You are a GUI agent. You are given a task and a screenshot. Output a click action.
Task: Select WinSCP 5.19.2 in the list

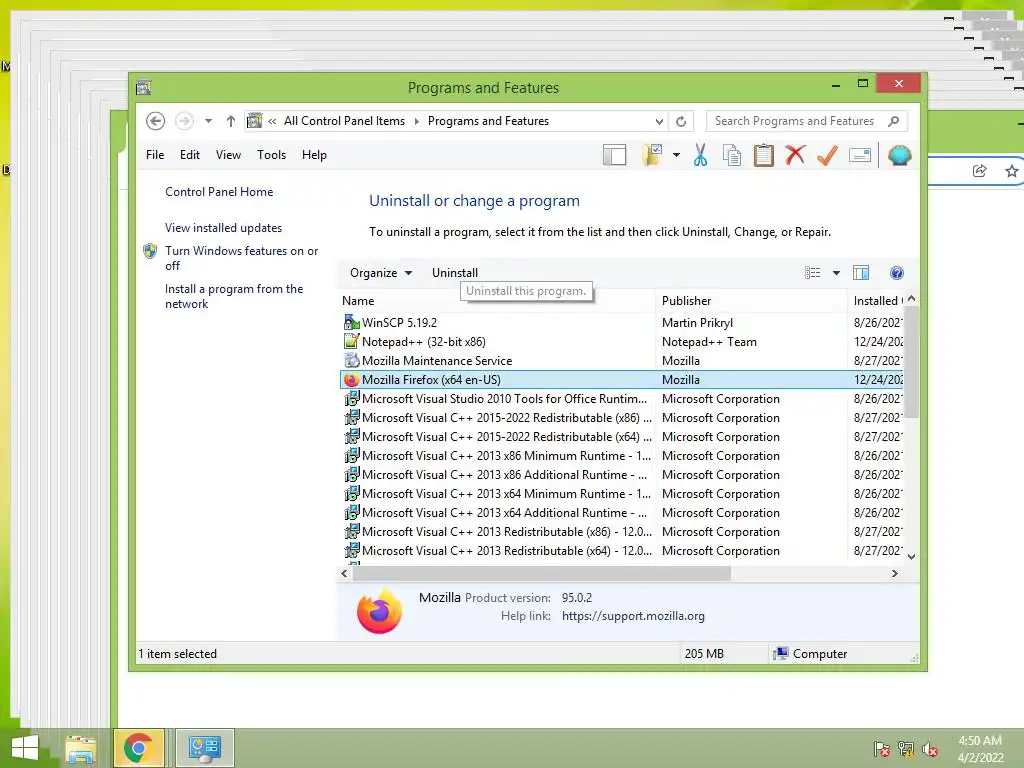pyautogui.click(x=399, y=323)
